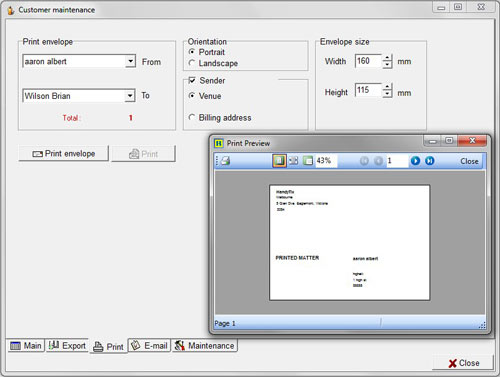Open the To customer dropdown

130,96
